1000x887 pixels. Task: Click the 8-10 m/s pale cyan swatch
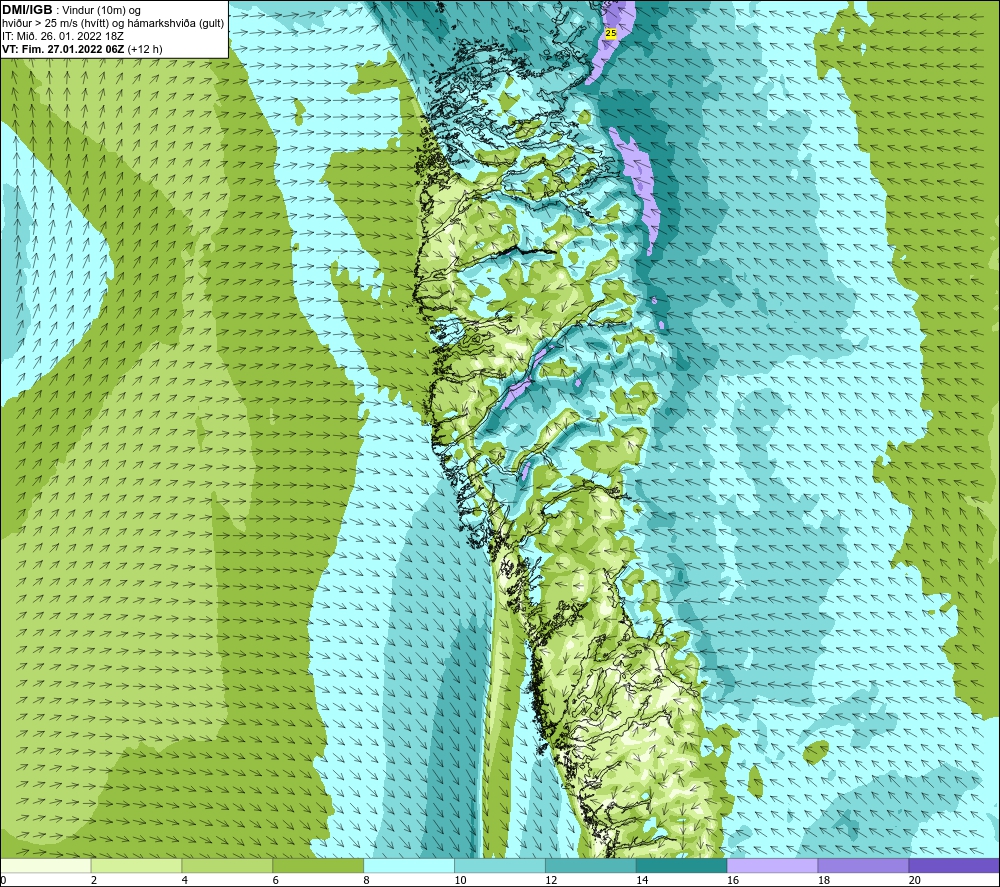coord(409,865)
